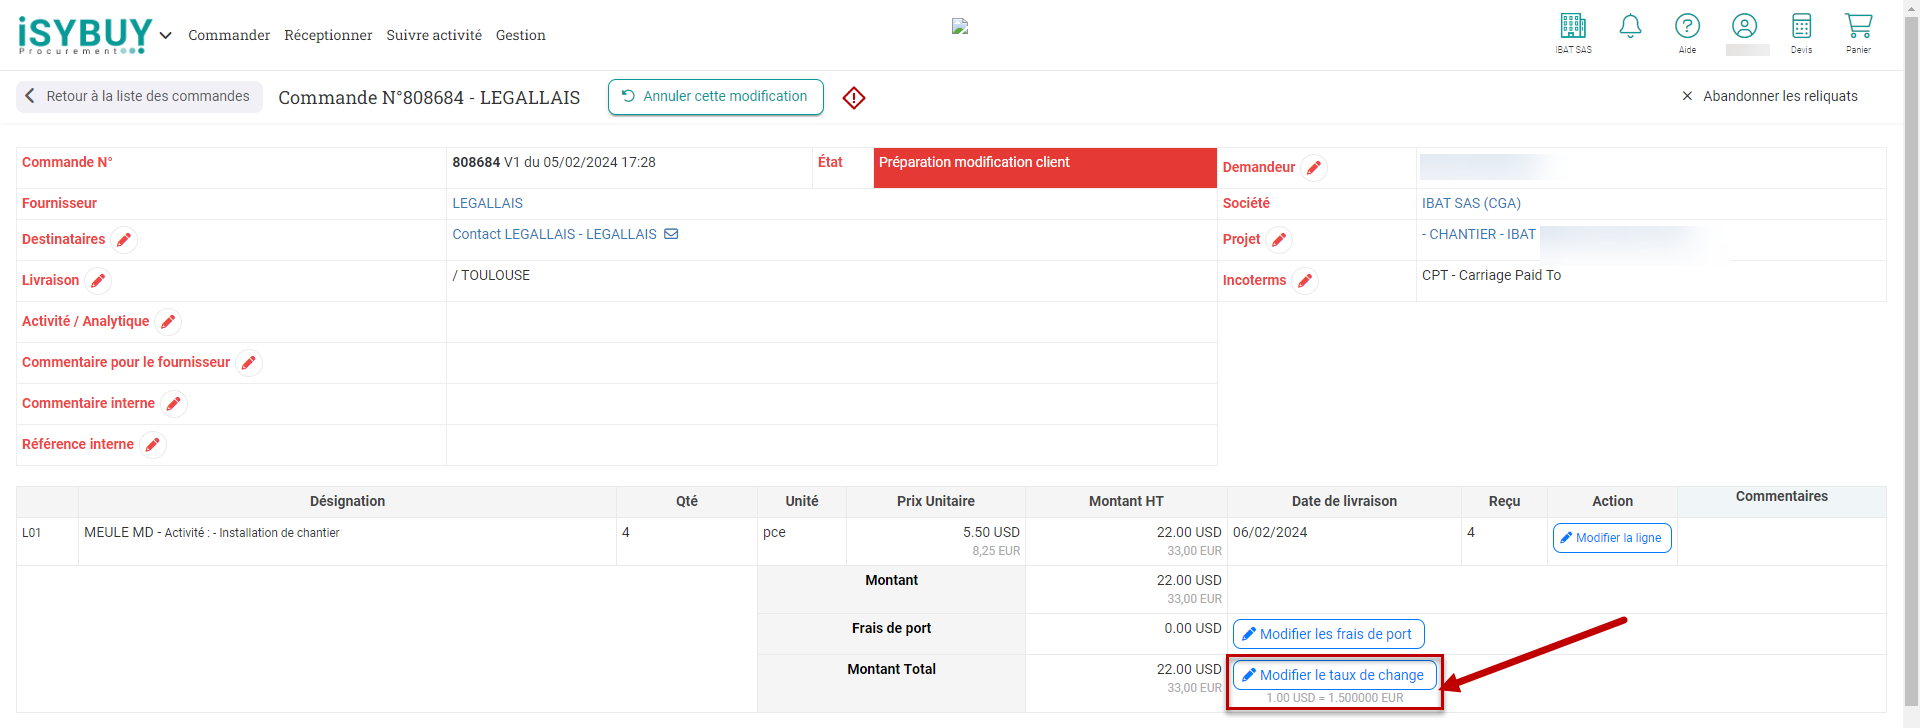Click the envelope icon beside Contact LEGALLAIS
This screenshot has height=728, width=1920.
pos(671,234)
